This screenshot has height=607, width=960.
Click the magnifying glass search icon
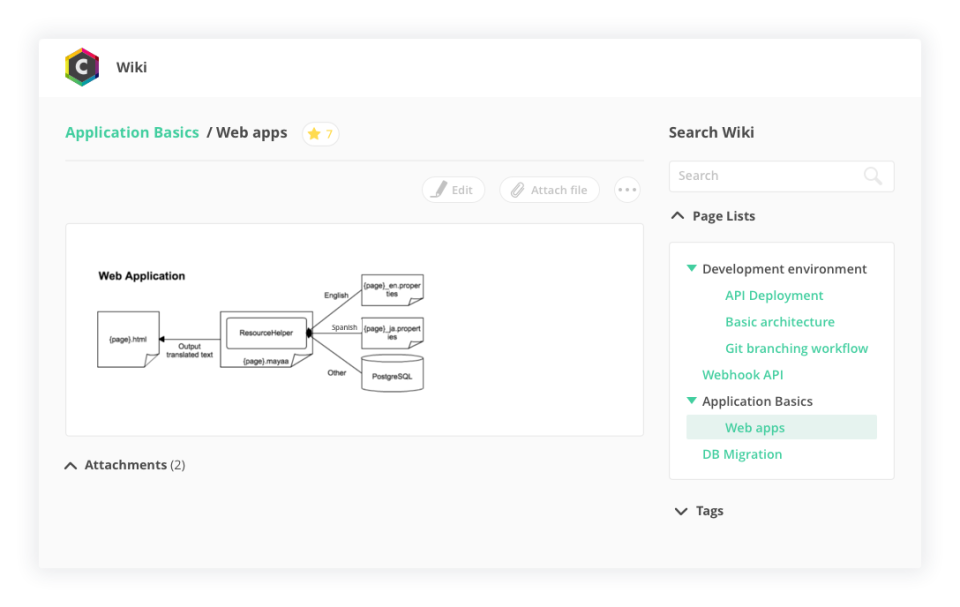coord(872,176)
